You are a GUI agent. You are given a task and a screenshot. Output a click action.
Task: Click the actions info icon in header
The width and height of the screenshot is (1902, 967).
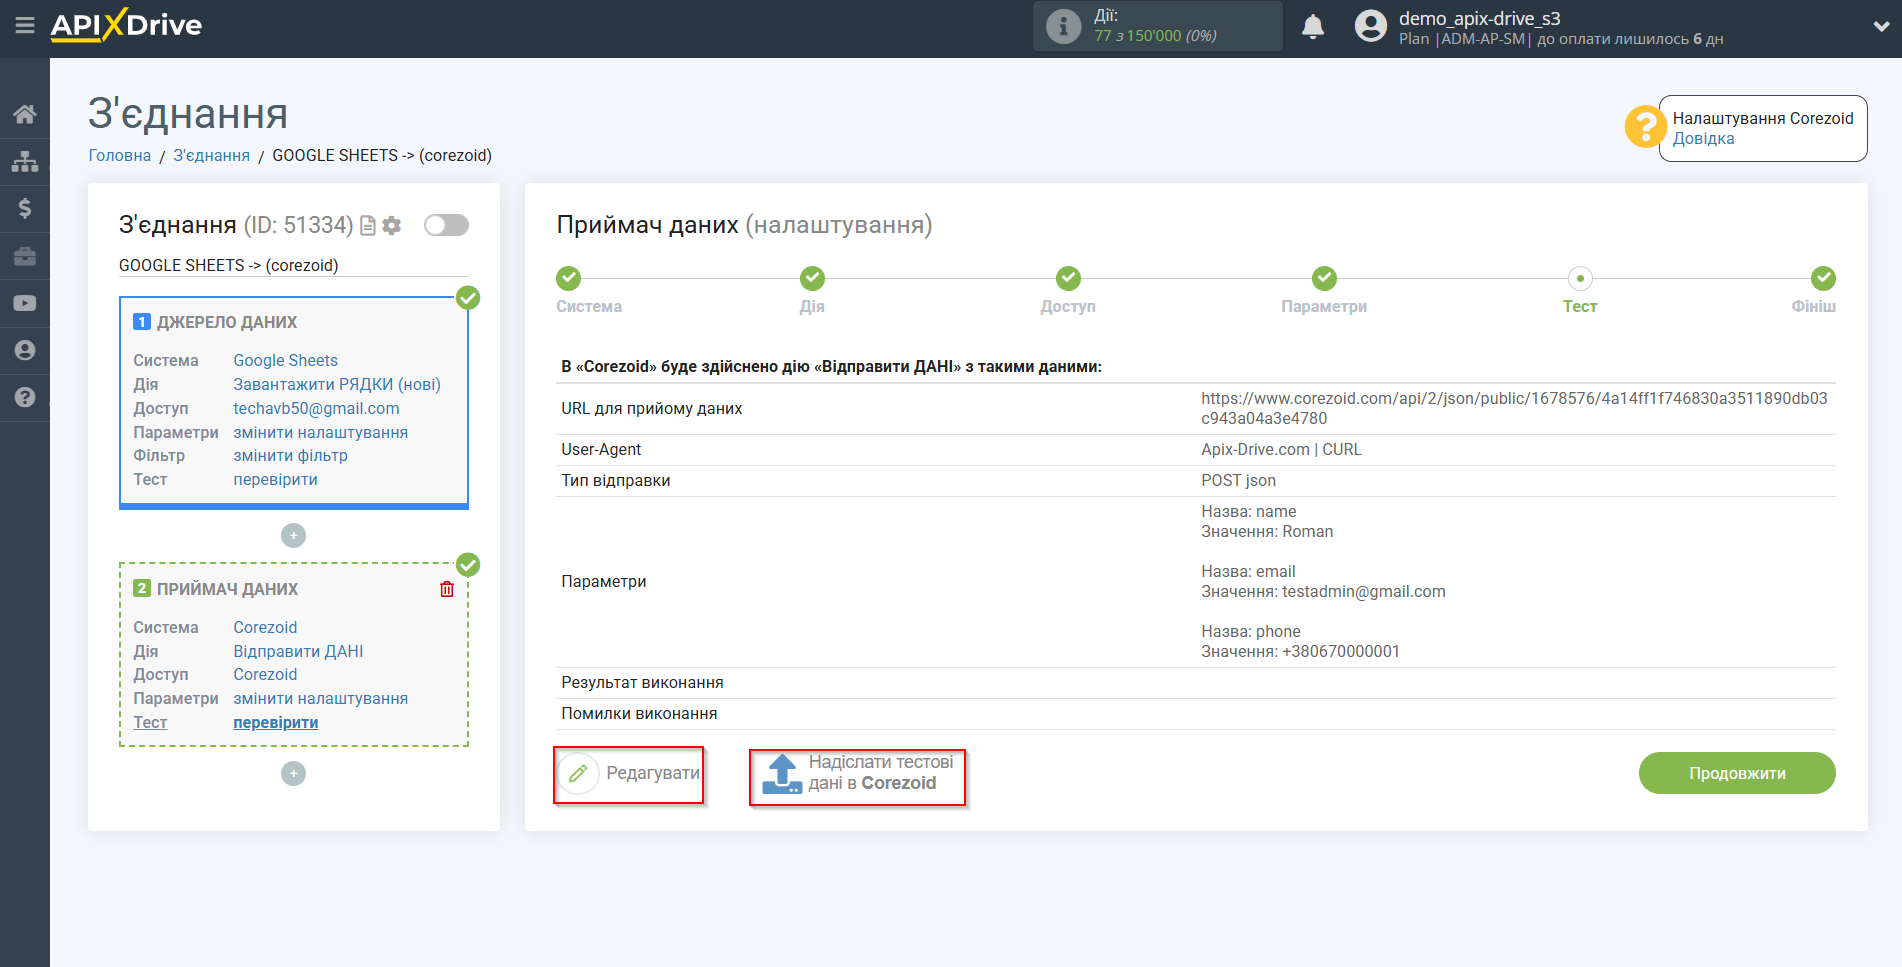click(1063, 26)
